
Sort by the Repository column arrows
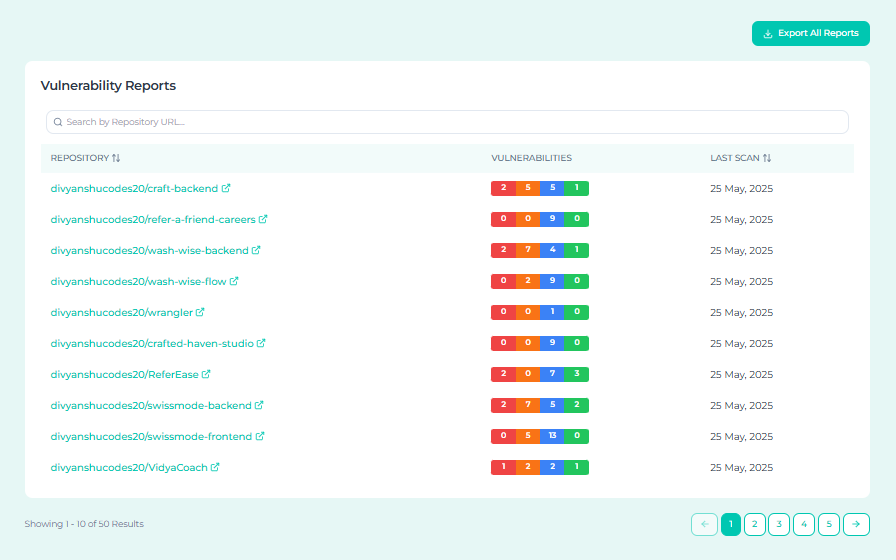116,158
